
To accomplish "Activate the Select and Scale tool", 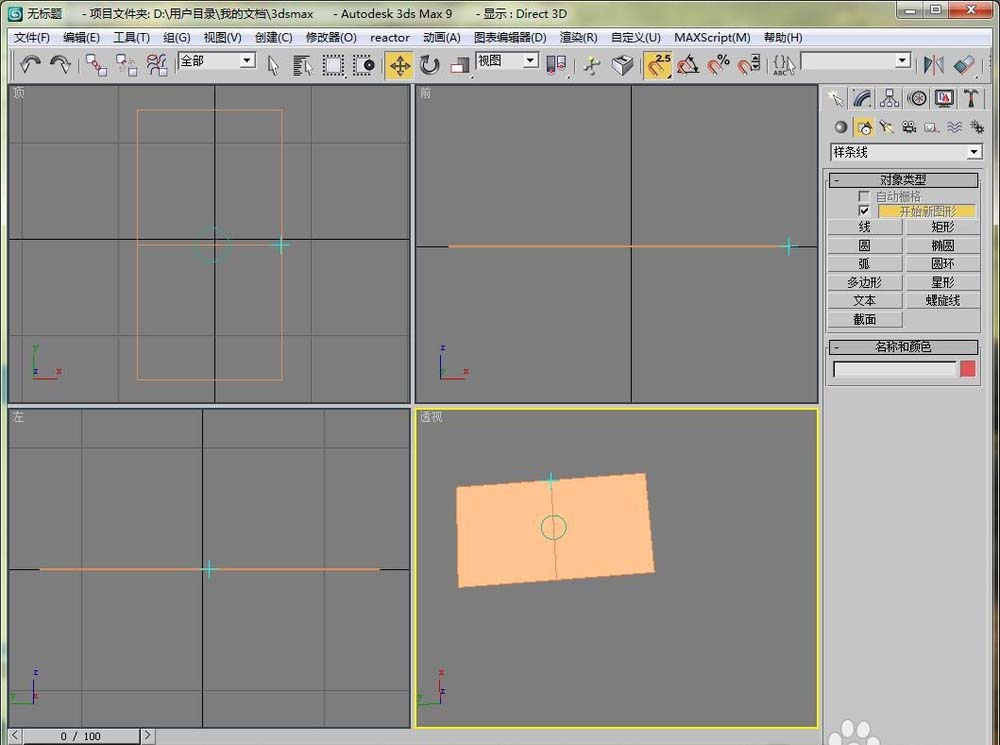I will (460, 65).
